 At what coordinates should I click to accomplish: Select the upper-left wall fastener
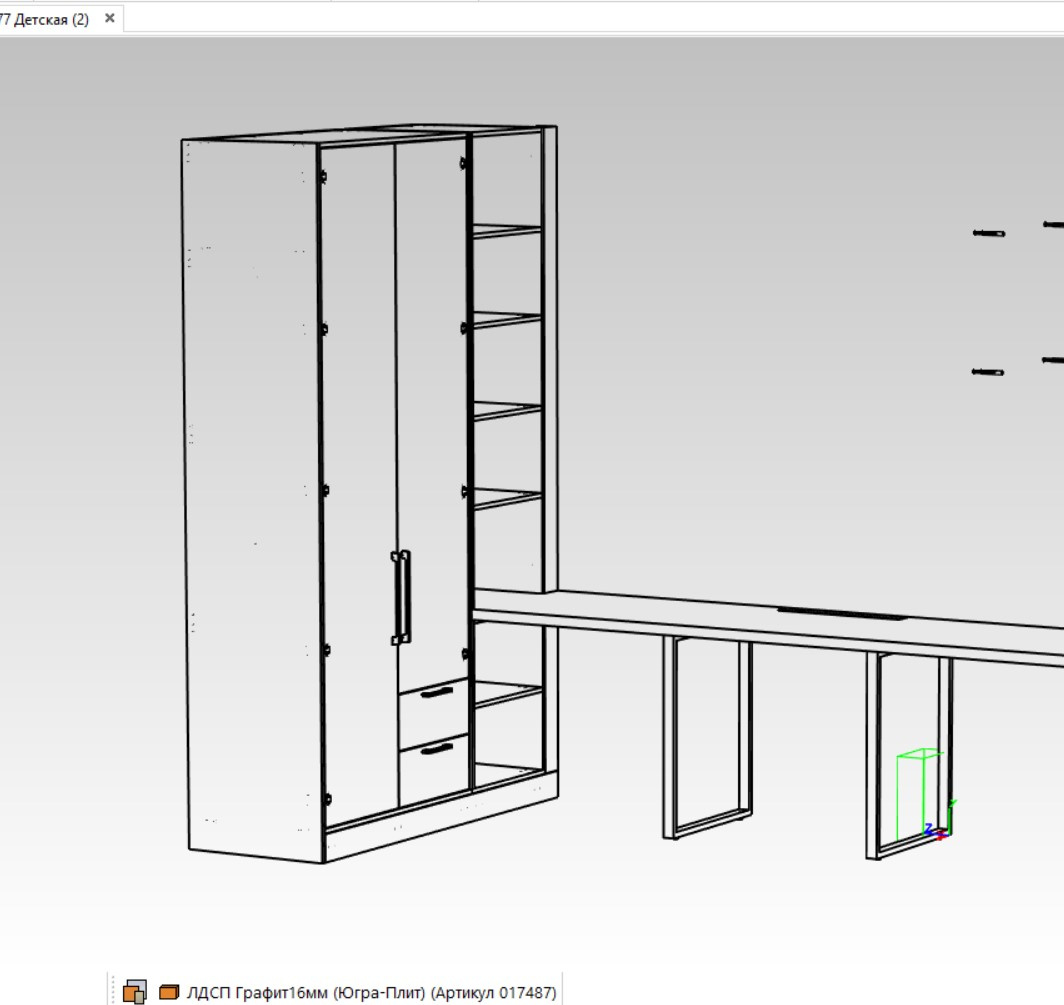(988, 233)
